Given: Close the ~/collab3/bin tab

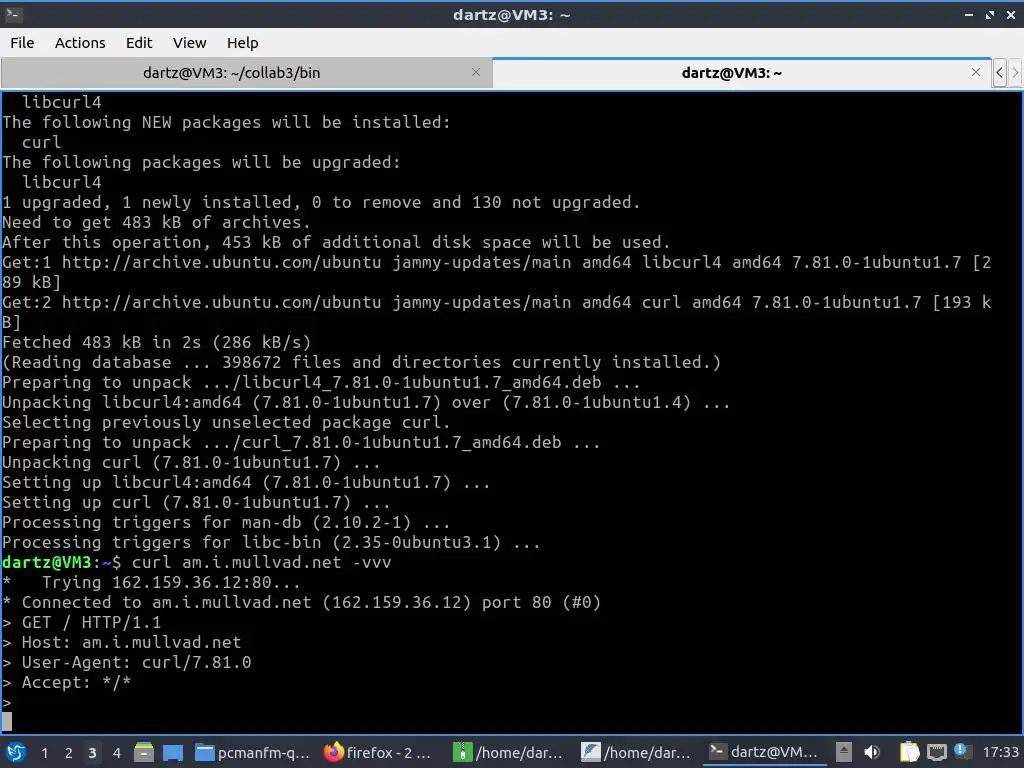Looking at the screenshot, I should coord(476,72).
